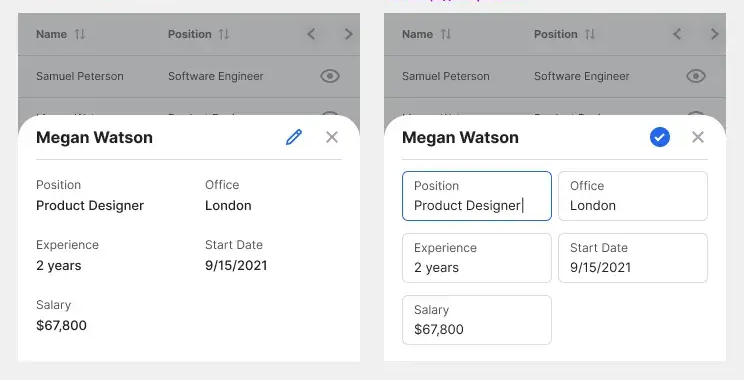Screen dimensions: 744x380
Task: Go to previous columns in left table
Action: click(311, 34)
